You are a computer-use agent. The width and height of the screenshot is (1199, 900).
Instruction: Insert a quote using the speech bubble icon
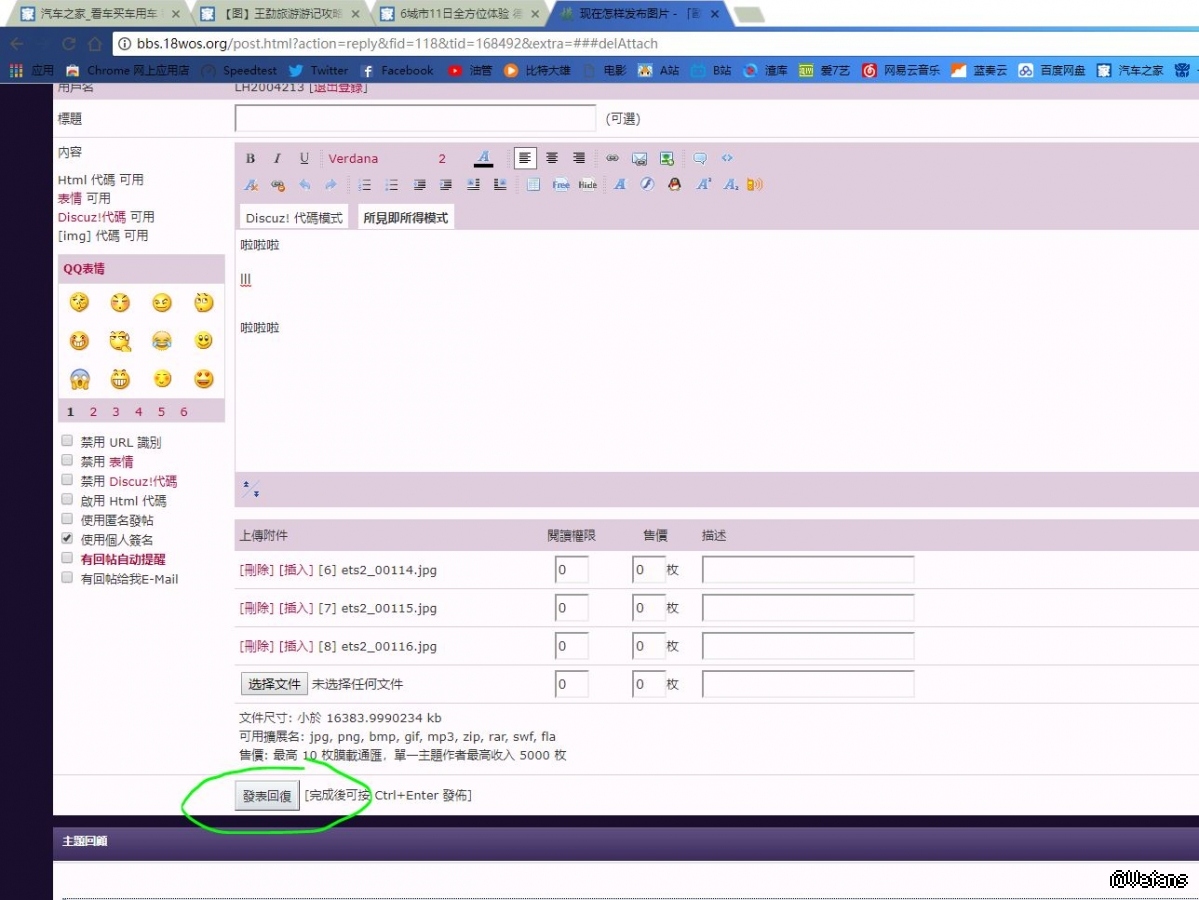click(700, 159)
